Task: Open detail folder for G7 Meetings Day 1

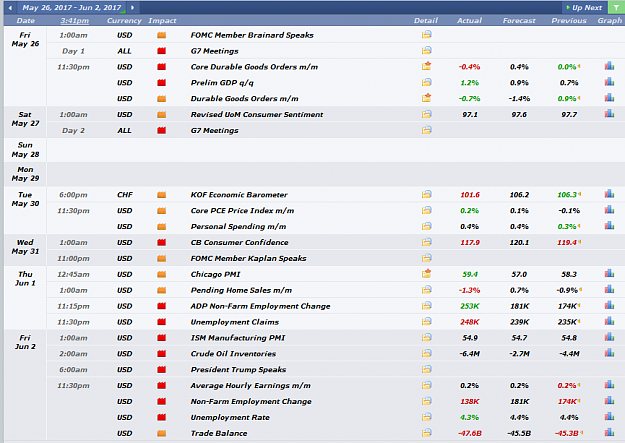Action: pos(426,51)
